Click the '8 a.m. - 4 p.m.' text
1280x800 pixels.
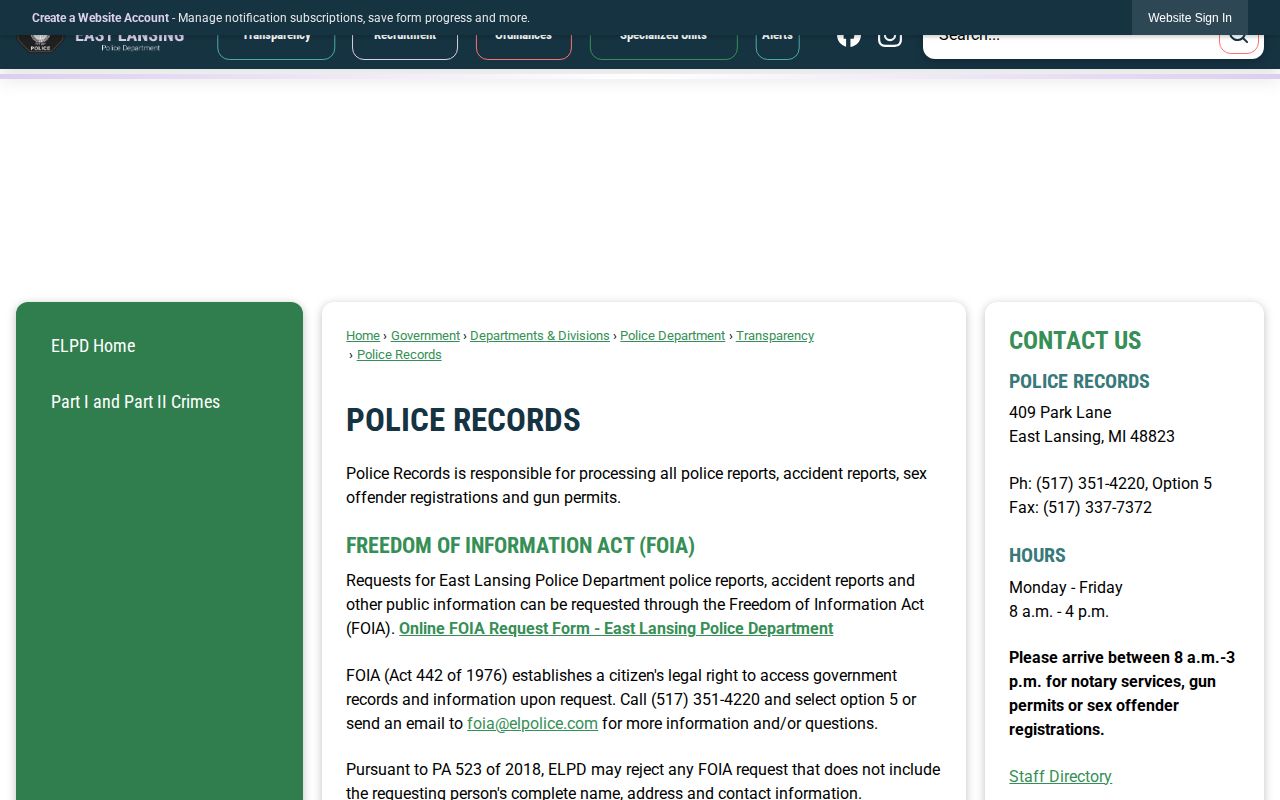(x=1059, y=612)
